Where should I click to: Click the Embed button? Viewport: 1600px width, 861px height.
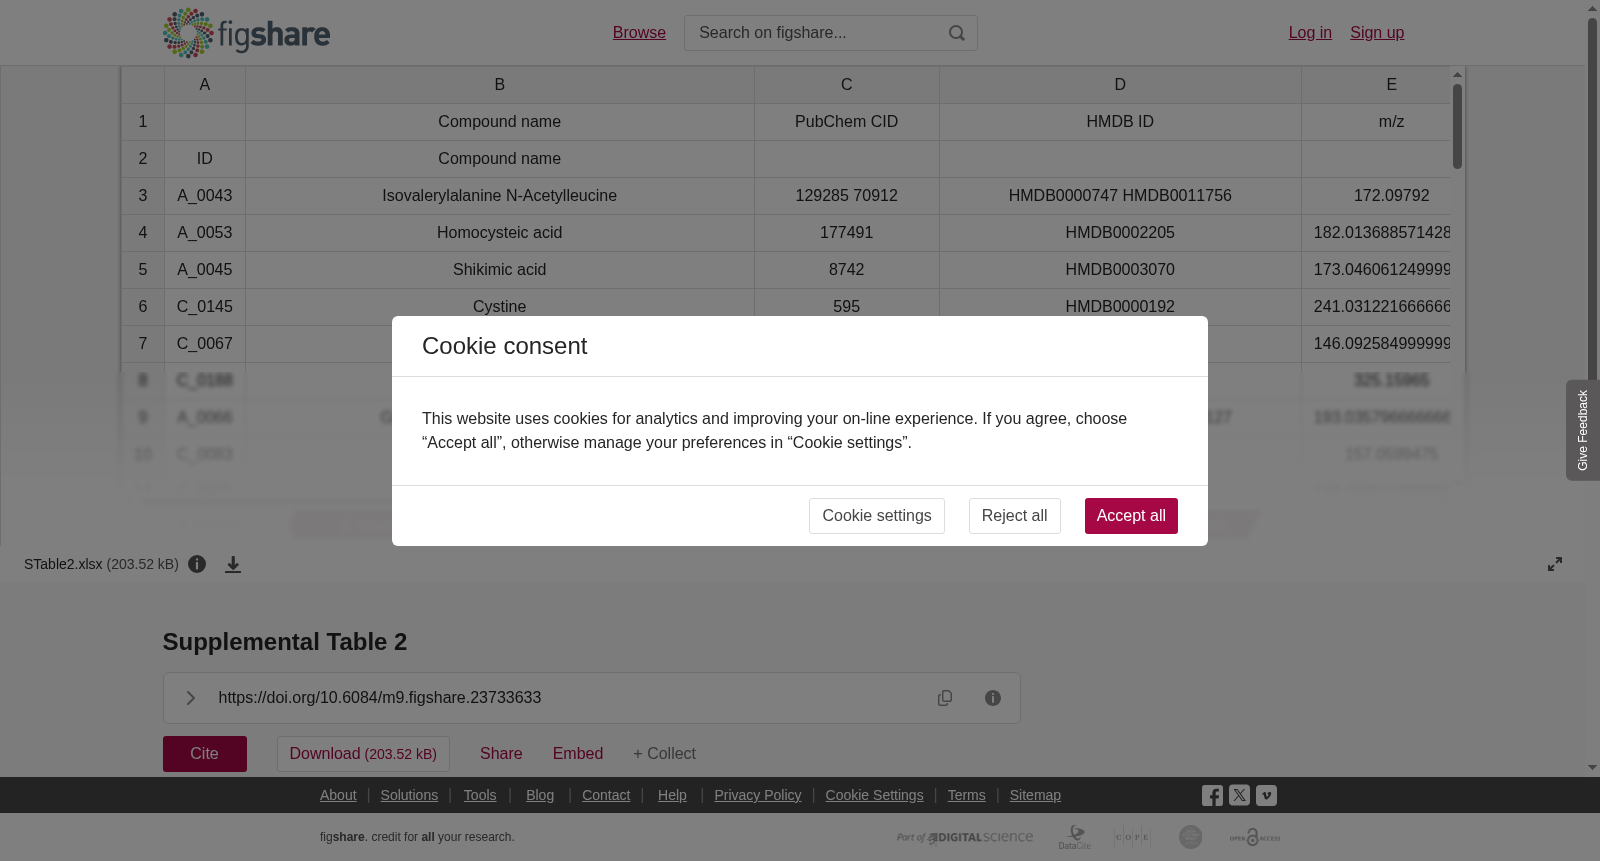click(x=578, y=754)
